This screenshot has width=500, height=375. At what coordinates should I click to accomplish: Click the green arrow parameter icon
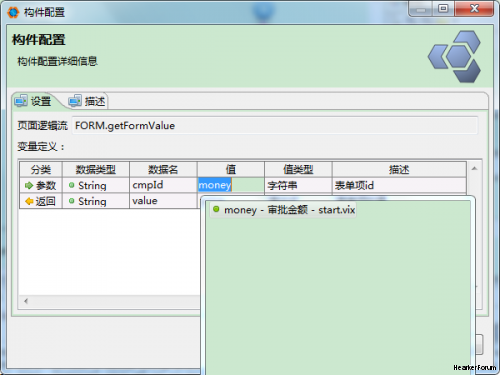(x=29, y=185)
